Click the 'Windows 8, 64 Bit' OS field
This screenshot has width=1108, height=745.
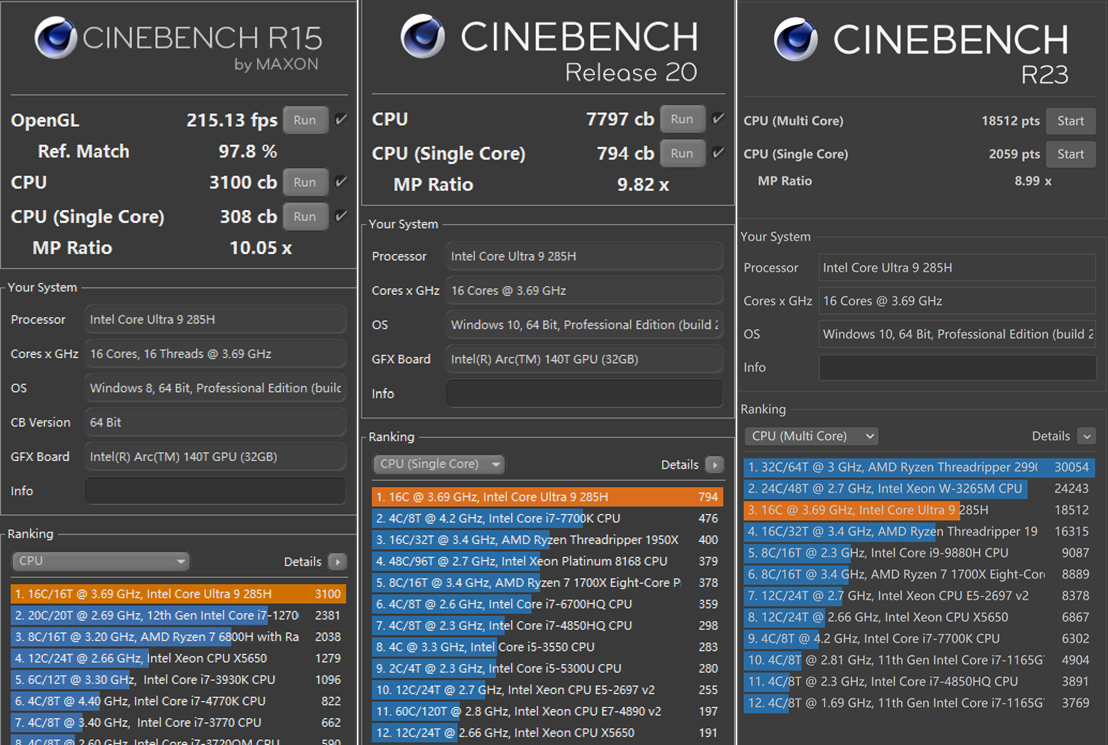pyautogui.click(x=215, y=388)
